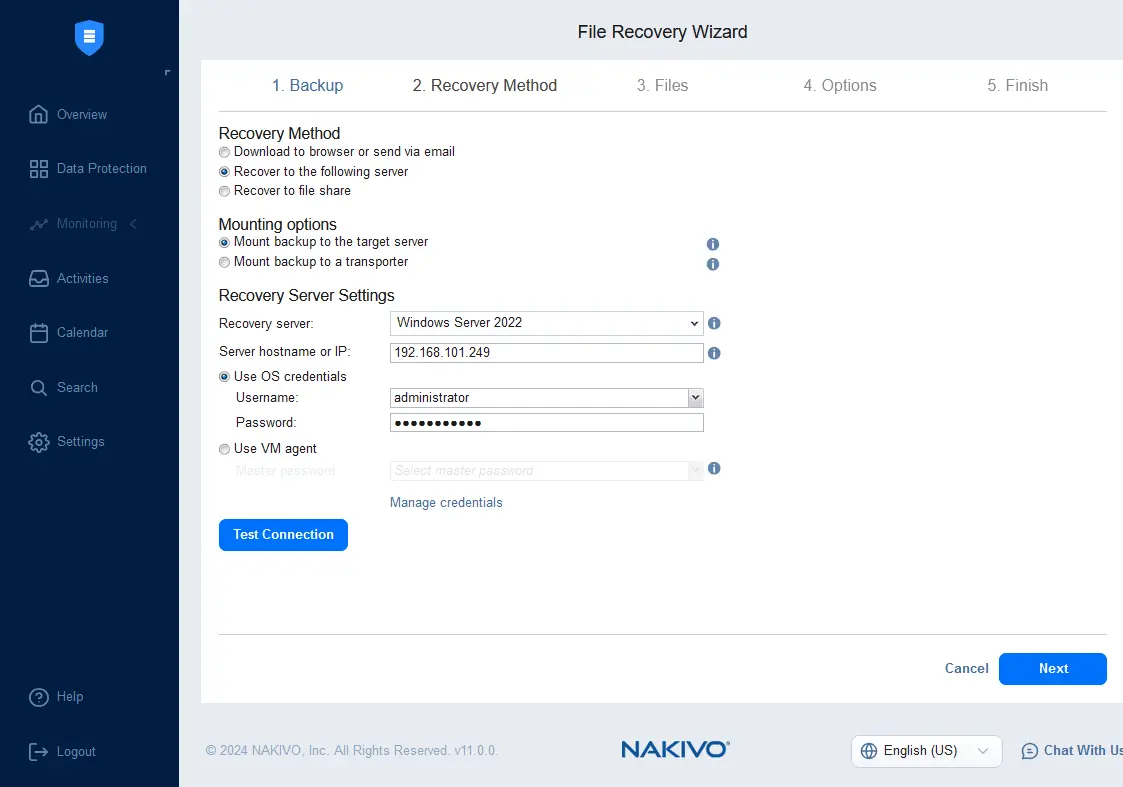Select Download to browser or send via email
This screenshot has height=787, width=1123.
tap(224, 152)
